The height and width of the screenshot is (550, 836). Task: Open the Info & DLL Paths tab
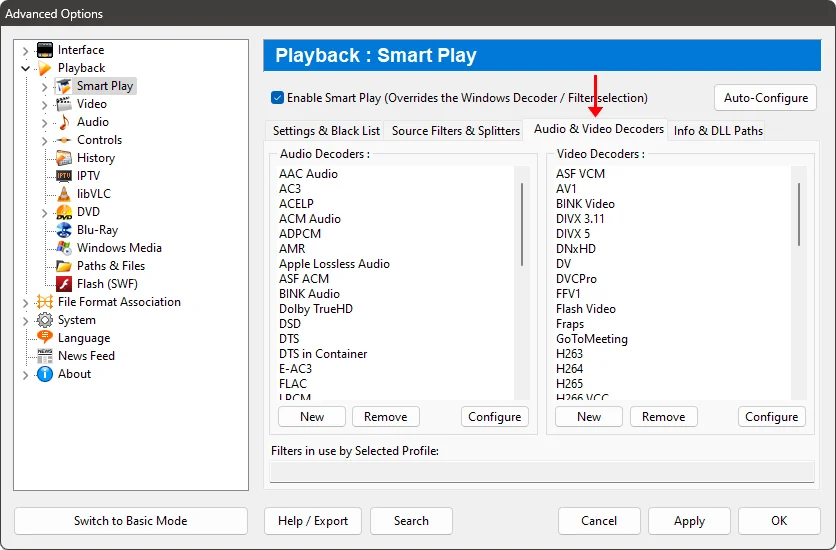(718, 131)
